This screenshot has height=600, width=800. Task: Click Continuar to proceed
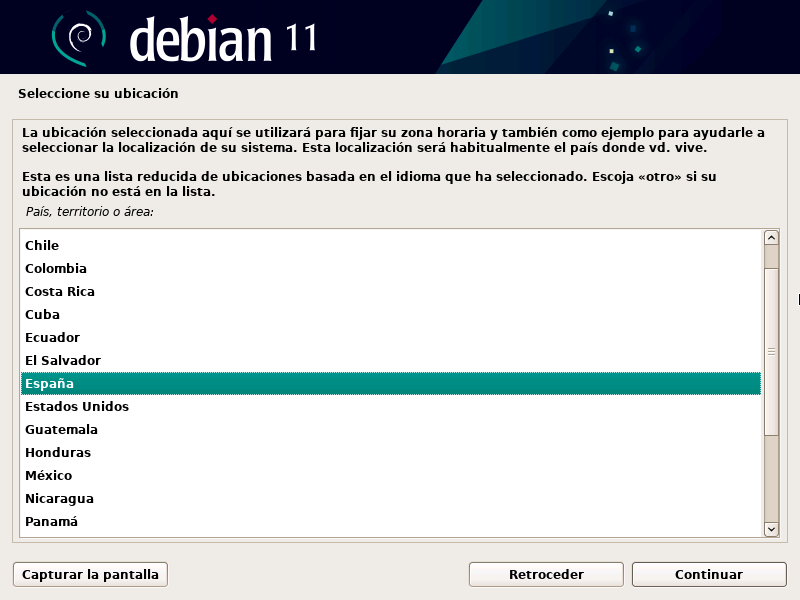coord(709,575)
